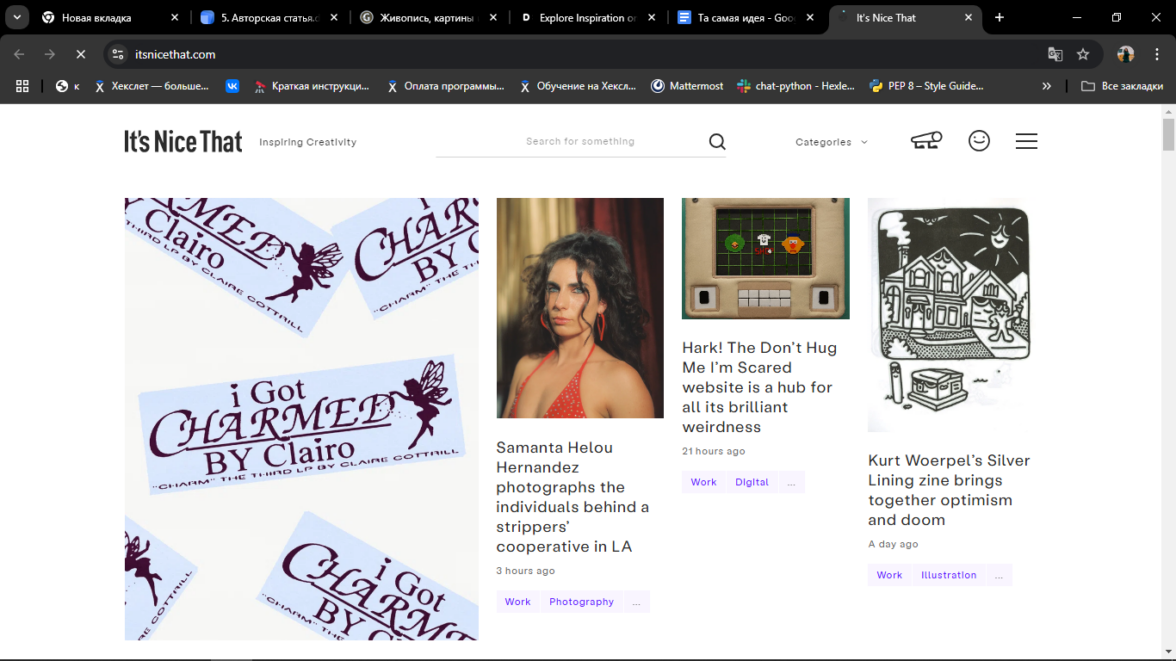Click the scrollbar down arrow
This screenshot has width=1176, height=661.
pyautogui.click(x=1168, y=653)
